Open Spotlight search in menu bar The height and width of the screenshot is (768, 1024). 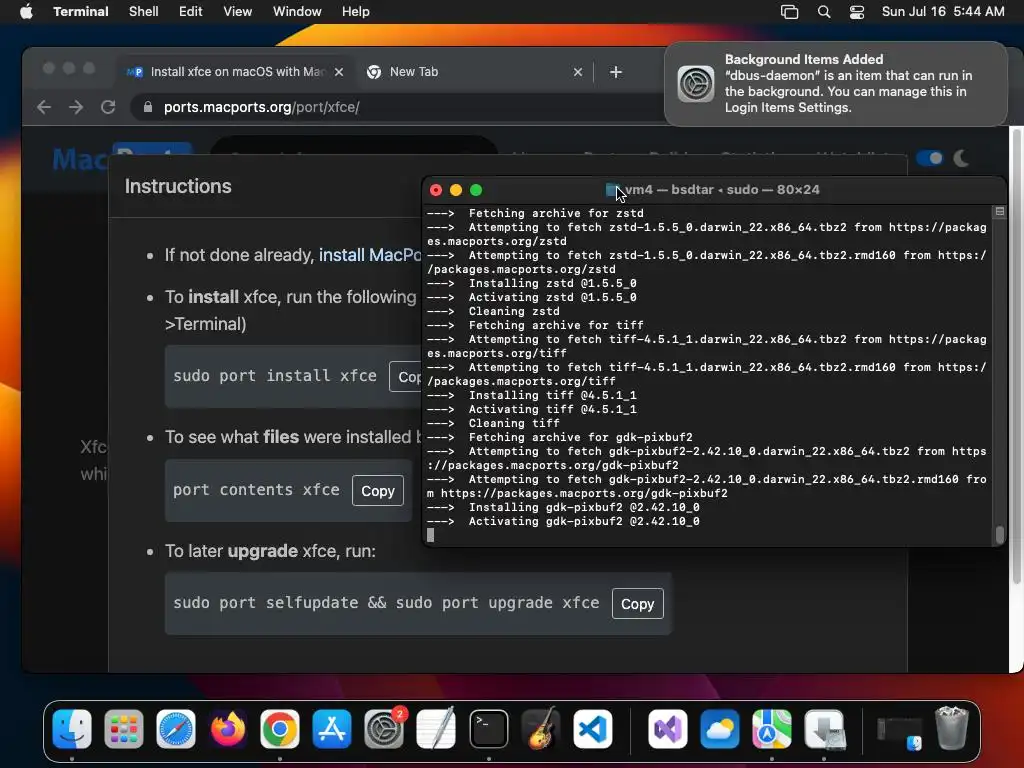pyautogui.click(x=824, y=12)
